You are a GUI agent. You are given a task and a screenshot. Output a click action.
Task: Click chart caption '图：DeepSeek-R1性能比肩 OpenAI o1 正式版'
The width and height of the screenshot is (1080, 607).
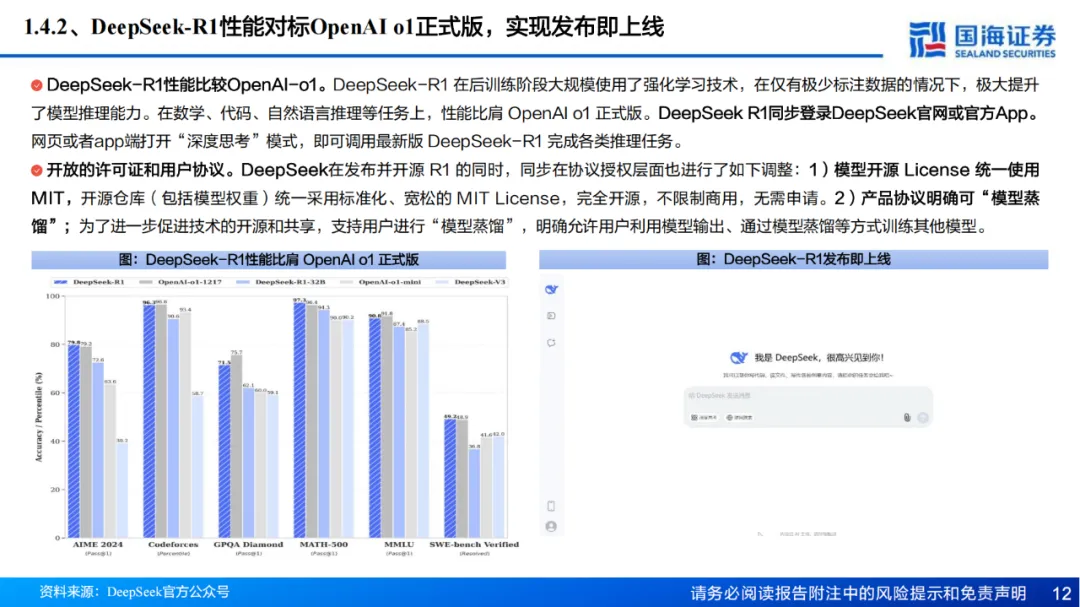click(x=269, y=260)
